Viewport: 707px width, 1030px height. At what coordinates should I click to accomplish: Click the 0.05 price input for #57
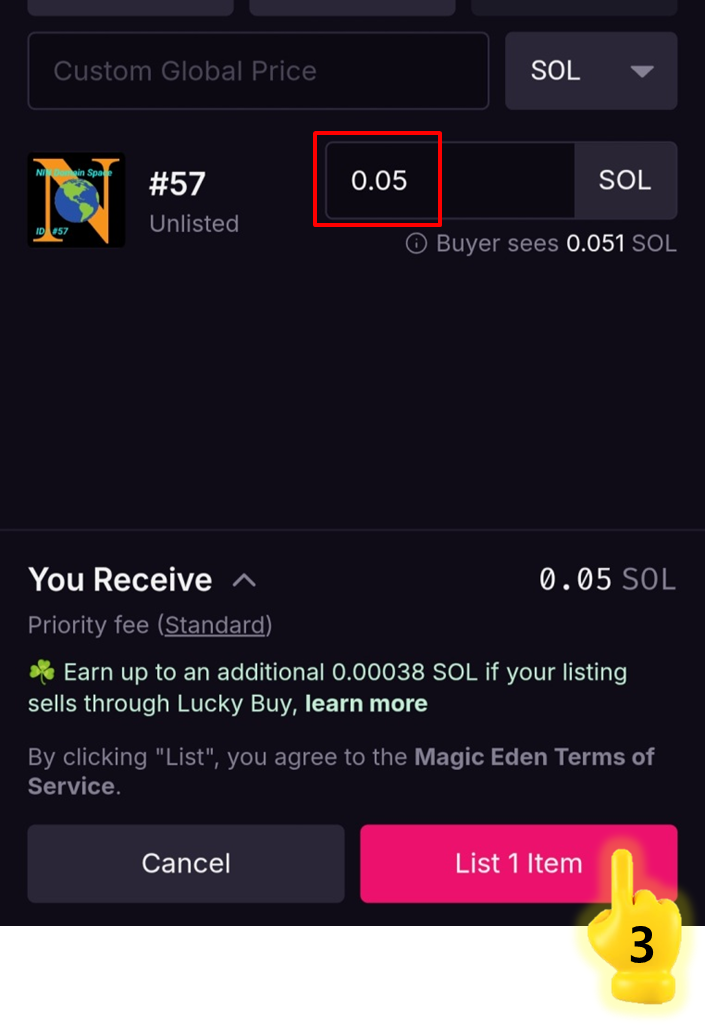coord(449,181)
